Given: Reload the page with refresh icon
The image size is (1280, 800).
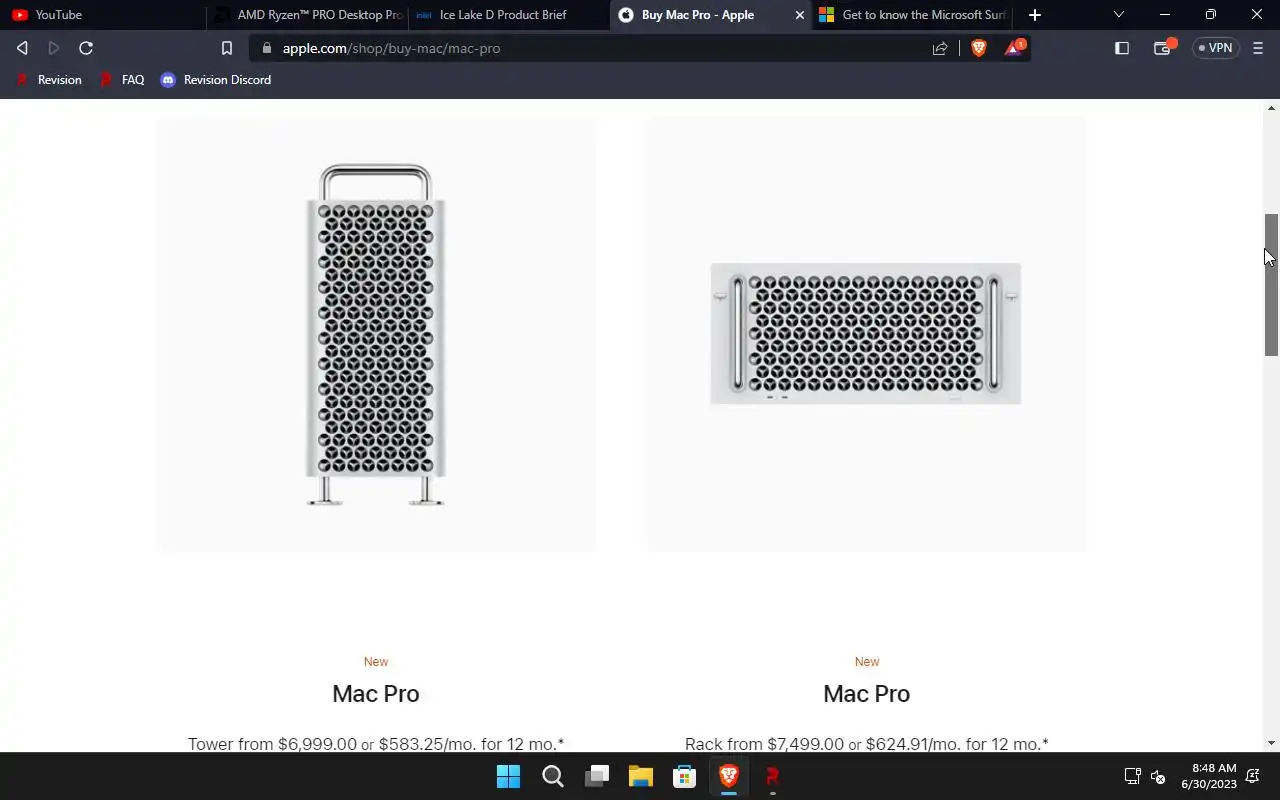Looking at the screenshot, I should coord(86,48).
